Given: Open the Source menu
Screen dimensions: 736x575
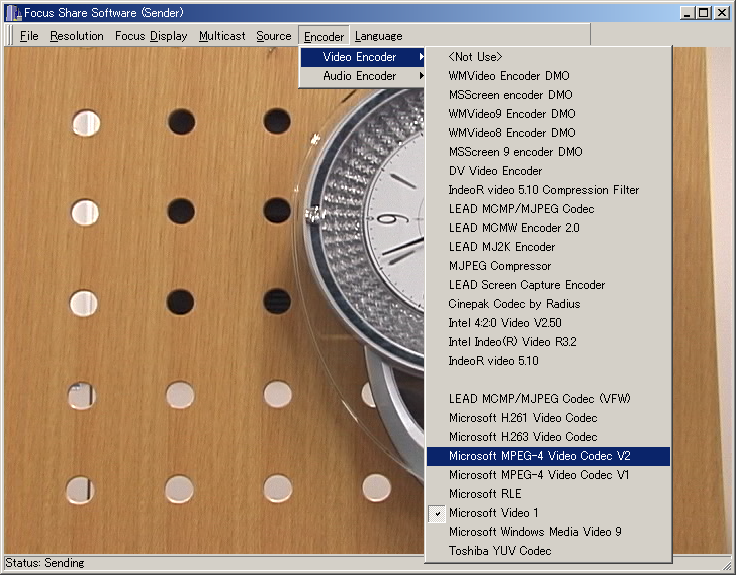Looking at the screenshot, I should (x=274, y=36).
